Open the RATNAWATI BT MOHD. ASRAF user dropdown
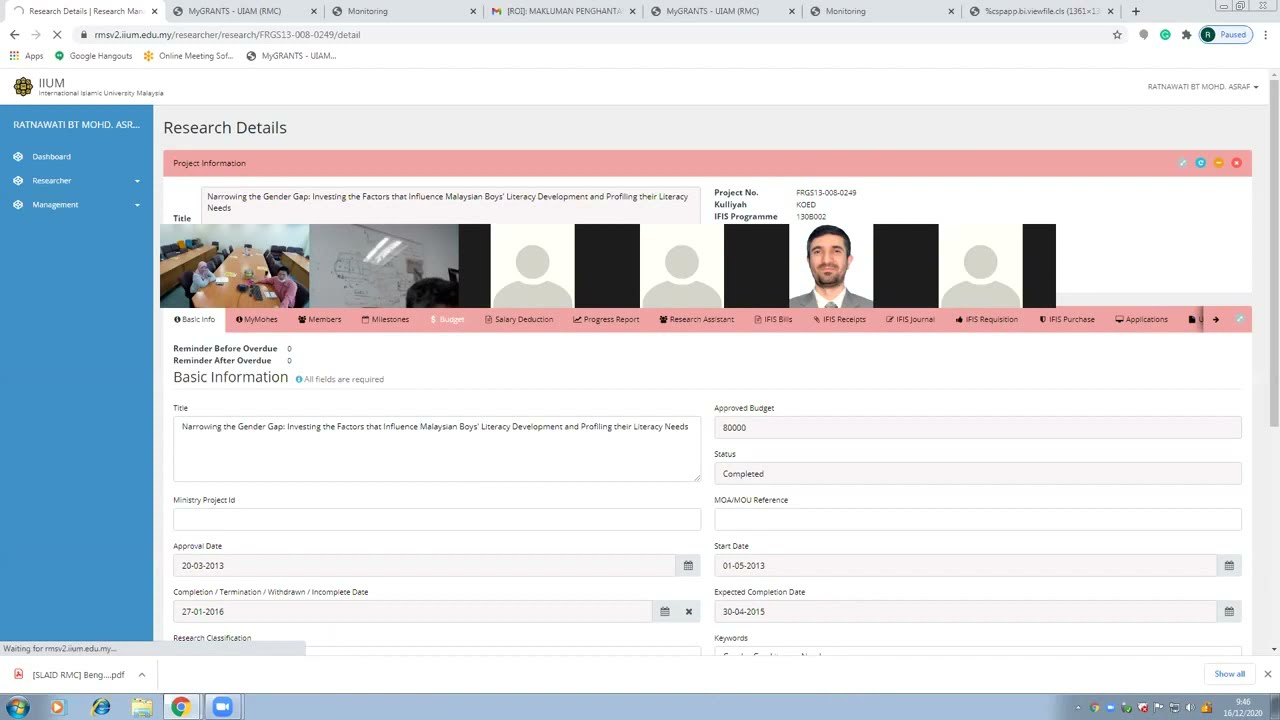 pos(1203,87)
